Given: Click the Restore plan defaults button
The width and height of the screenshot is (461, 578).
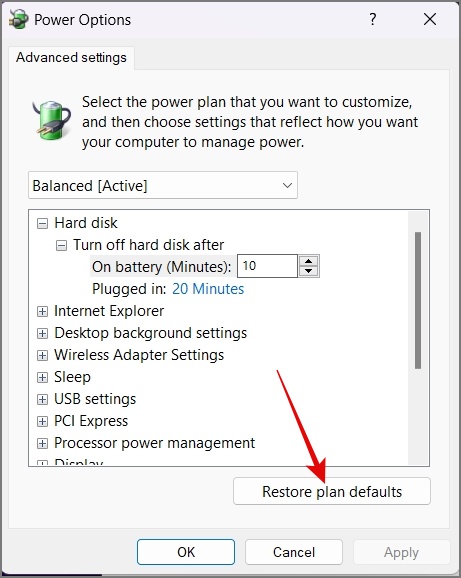Looking at the screenshot, I should coord(332,491).
